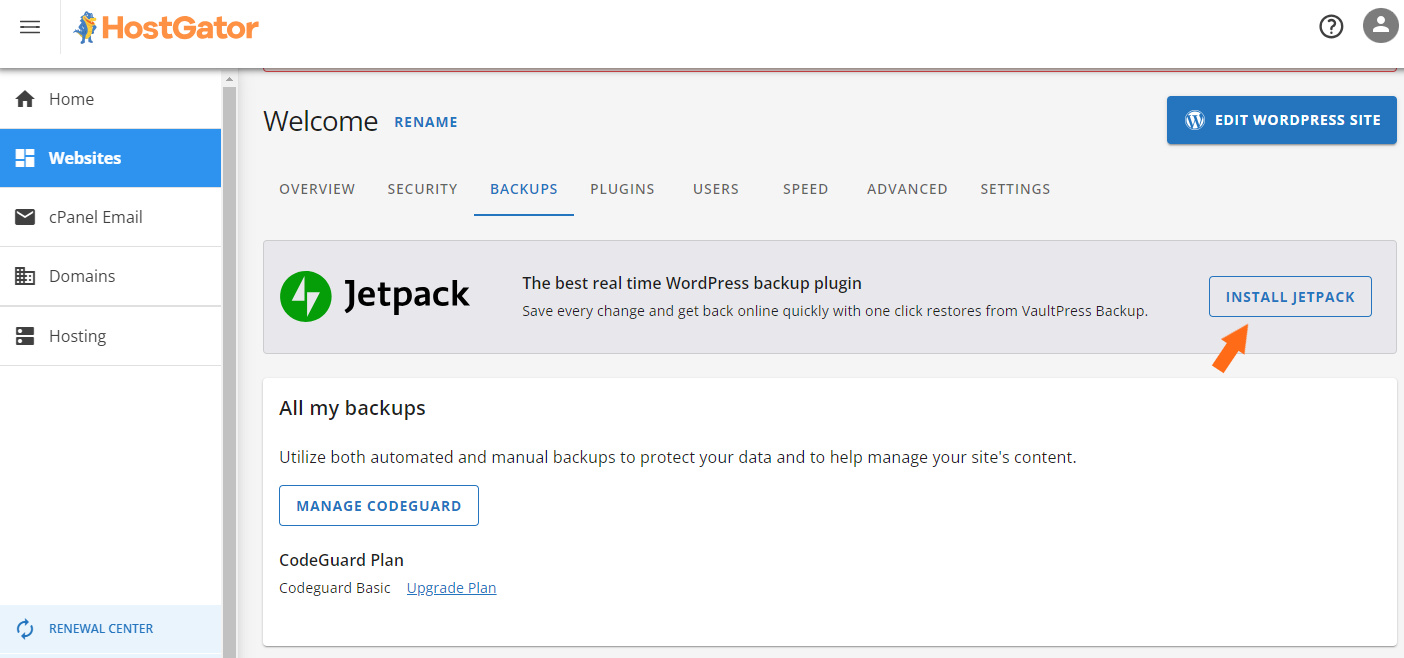This screenshot has height=658, width=1404.
Task: Open the help question mark icon
Action: click(x=1331, y=26)
